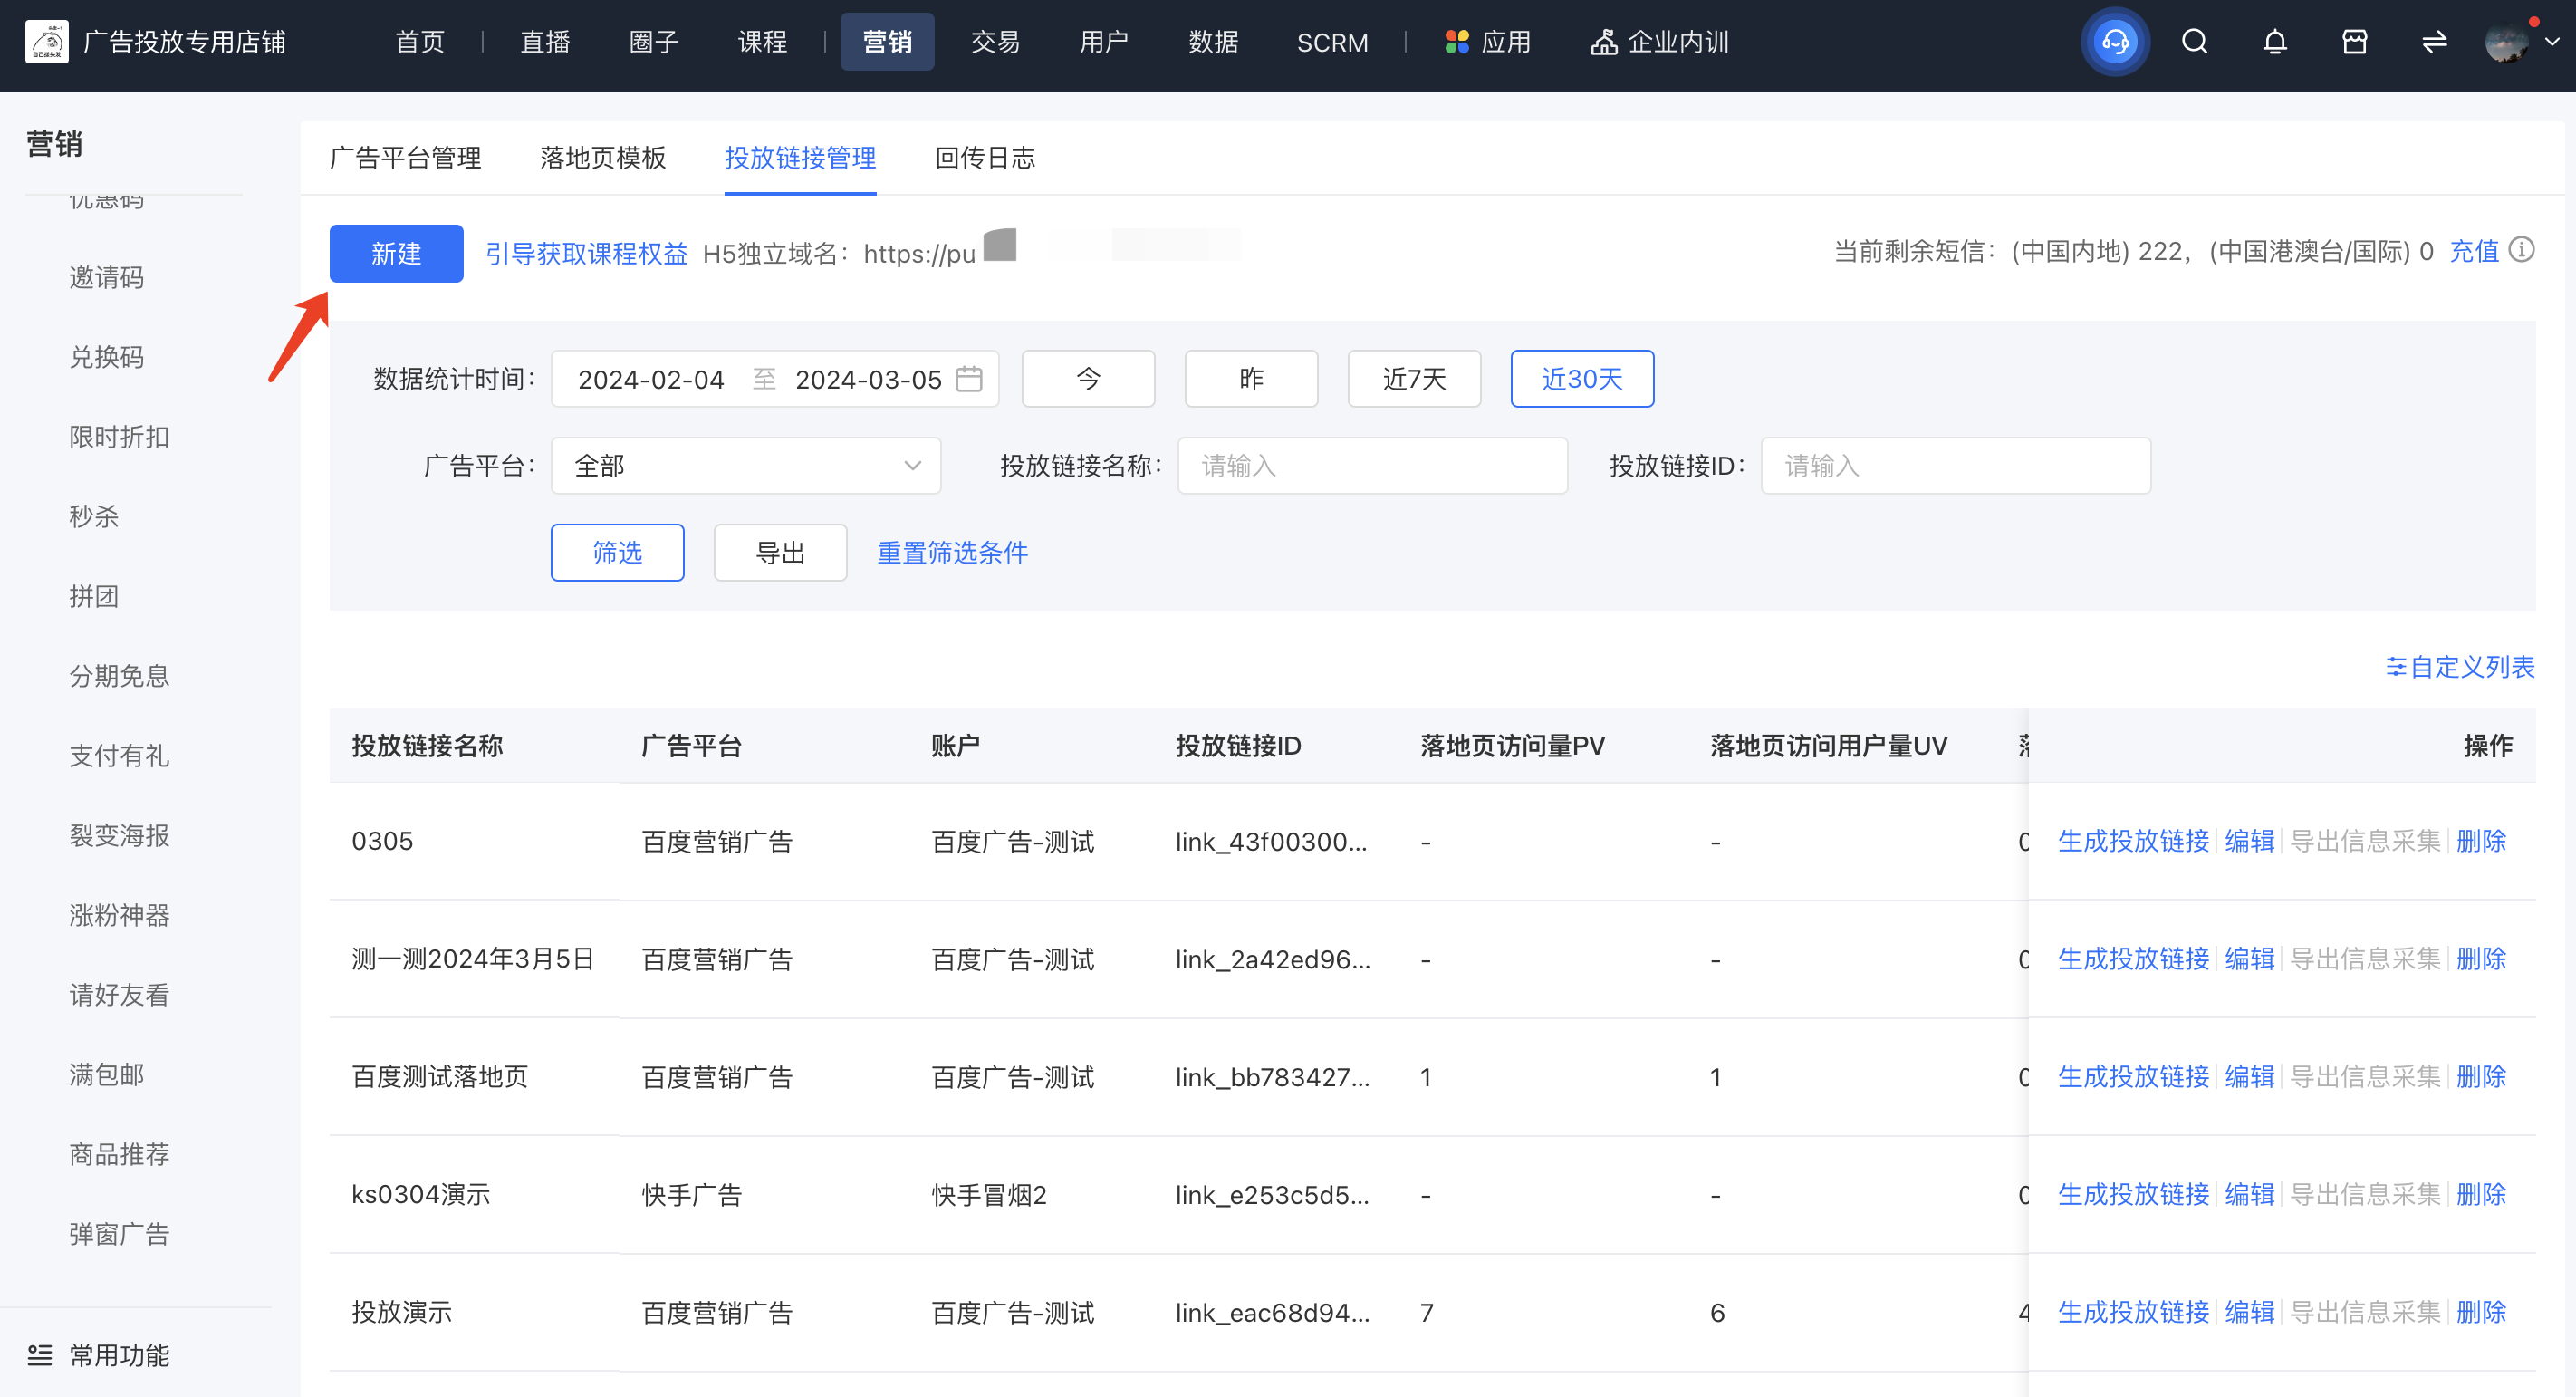
Task: Open the 交易 menu
Action: click(x=996, y=42)
